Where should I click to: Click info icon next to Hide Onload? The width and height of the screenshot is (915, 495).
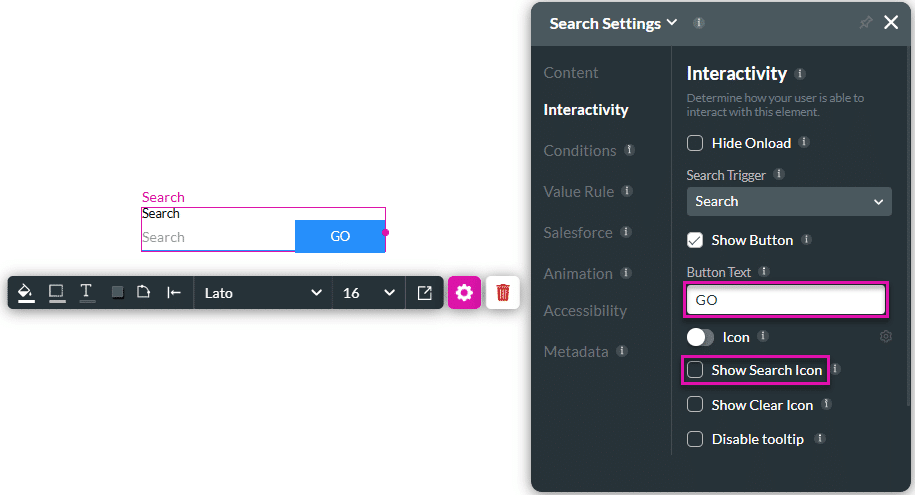[804, 142]
